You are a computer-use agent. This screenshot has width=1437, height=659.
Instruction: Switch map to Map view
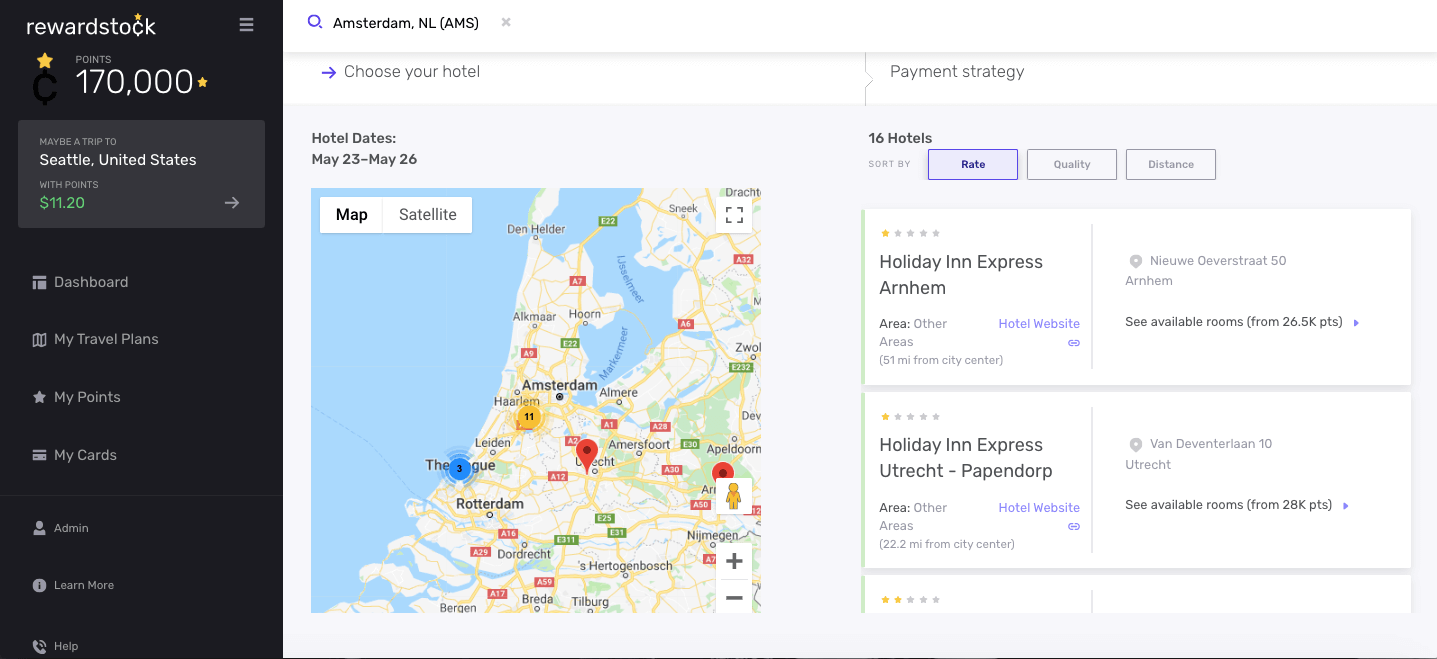pyautogui.click(x=351, y=214)
